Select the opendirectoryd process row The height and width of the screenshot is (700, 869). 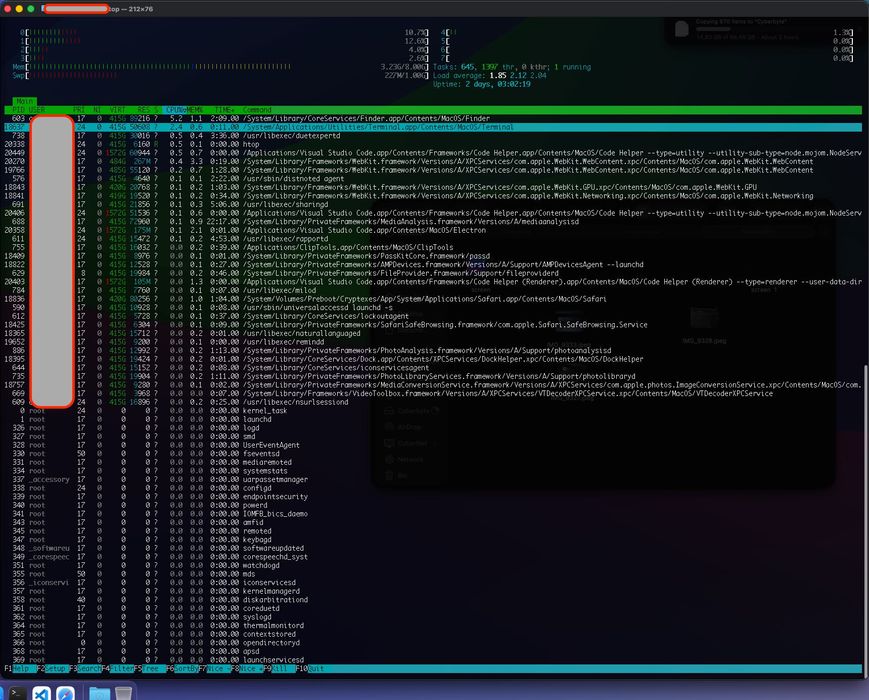[433, 642]
